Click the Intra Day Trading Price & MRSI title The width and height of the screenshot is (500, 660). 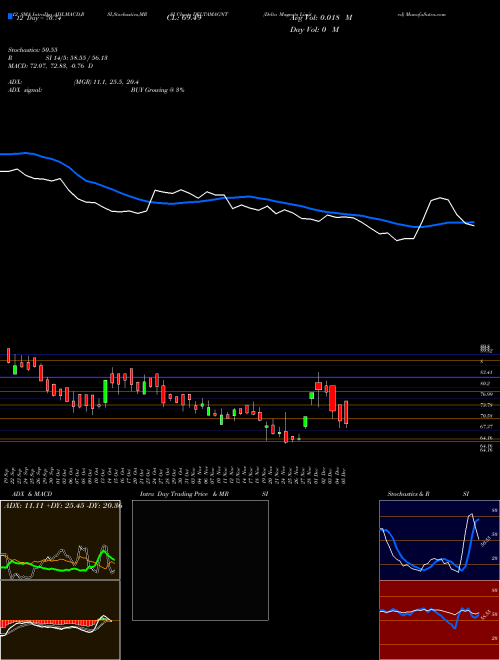point(204,494)
